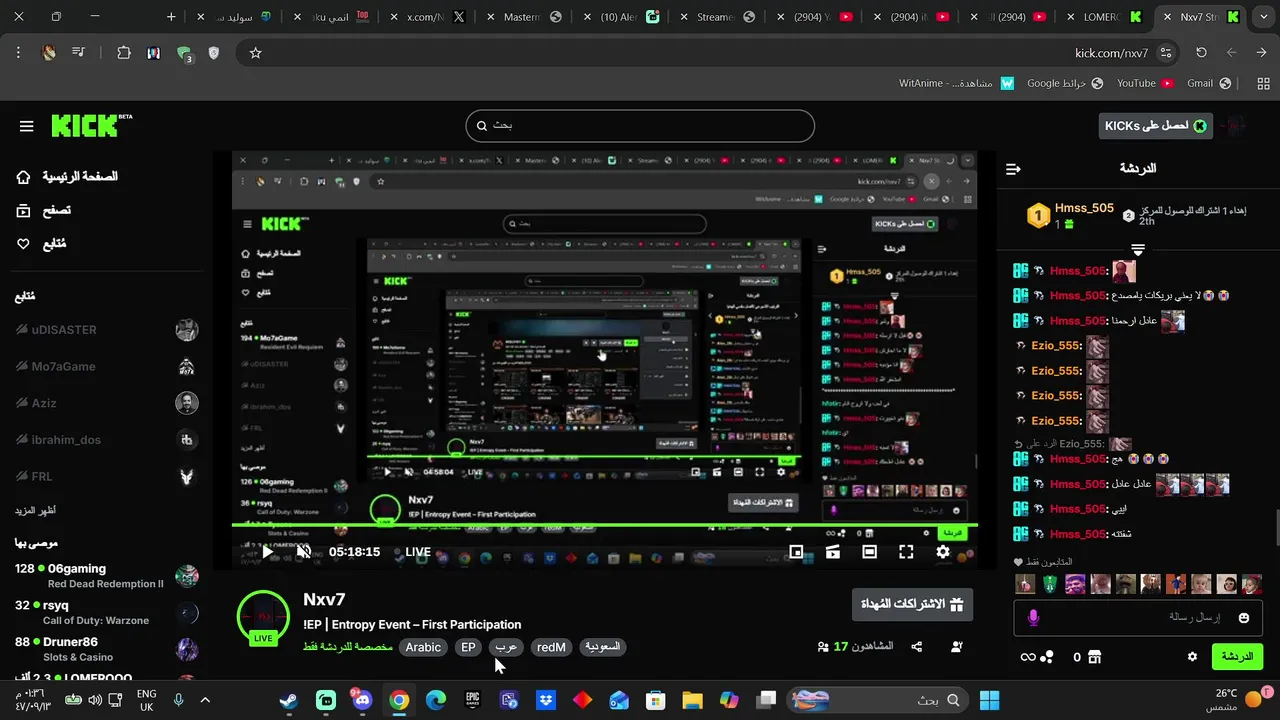This screenshot has width=1280, height=720.
Task: Open the Chrome three-dot menu
Action: pos(18,53)
